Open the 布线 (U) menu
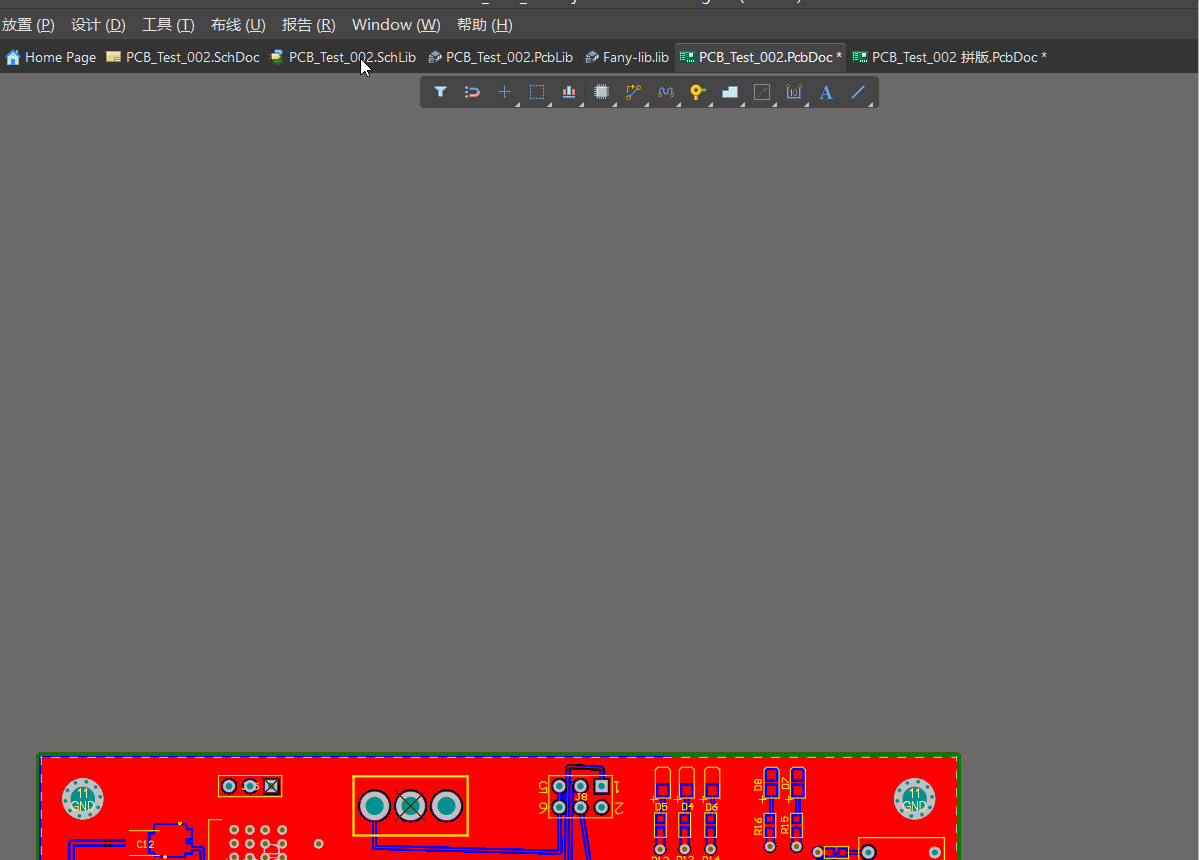Screen dimensions: 1199x860 (238, 25)
